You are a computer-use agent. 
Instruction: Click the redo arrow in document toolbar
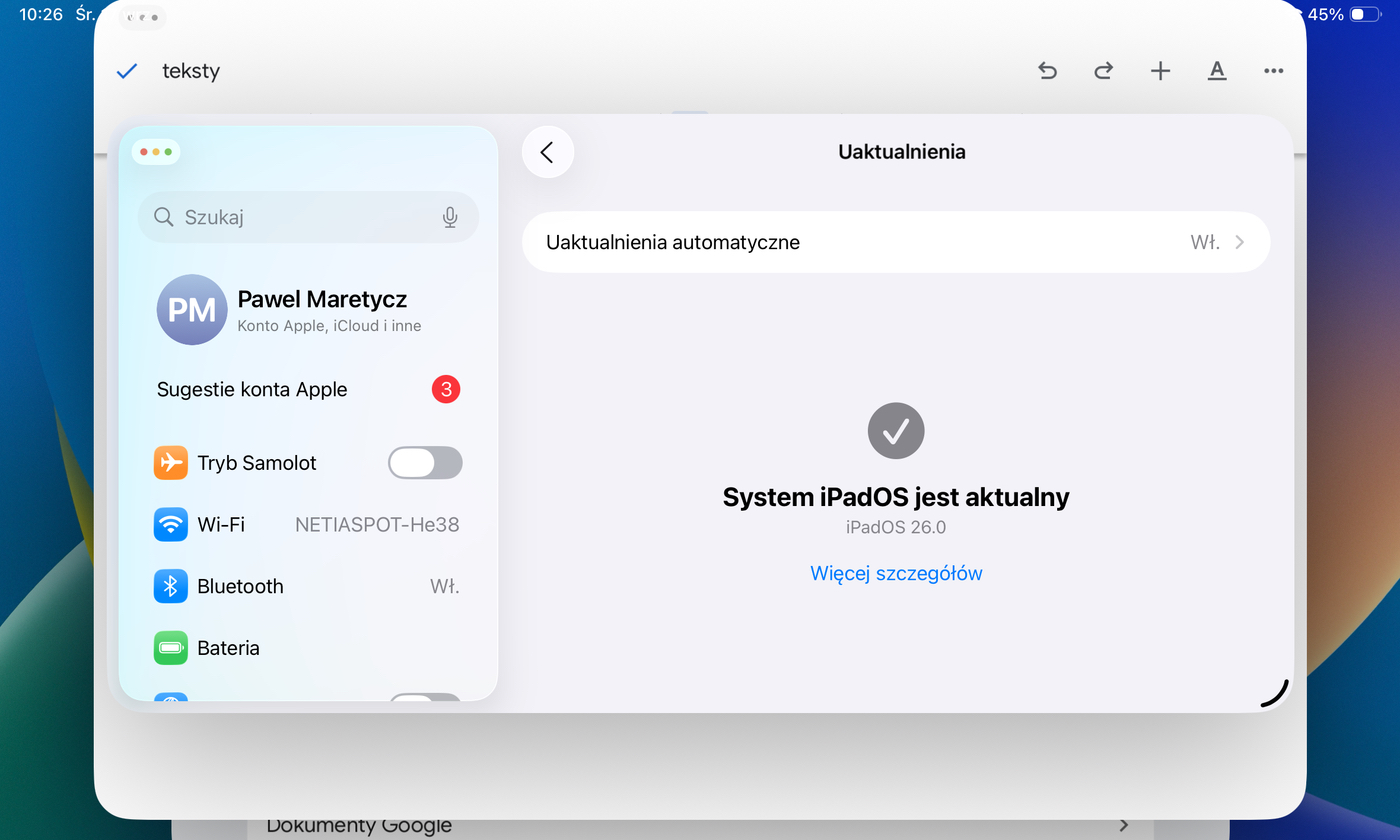[x=1103, y=71]
